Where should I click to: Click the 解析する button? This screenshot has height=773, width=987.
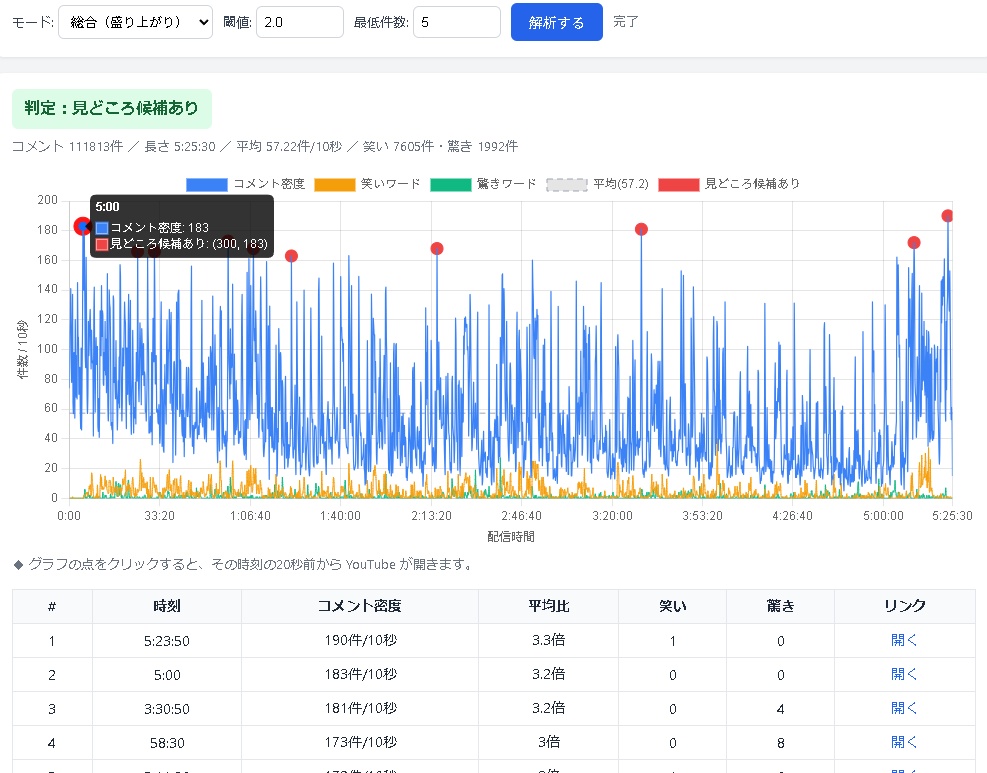click(x=556, y=22)
